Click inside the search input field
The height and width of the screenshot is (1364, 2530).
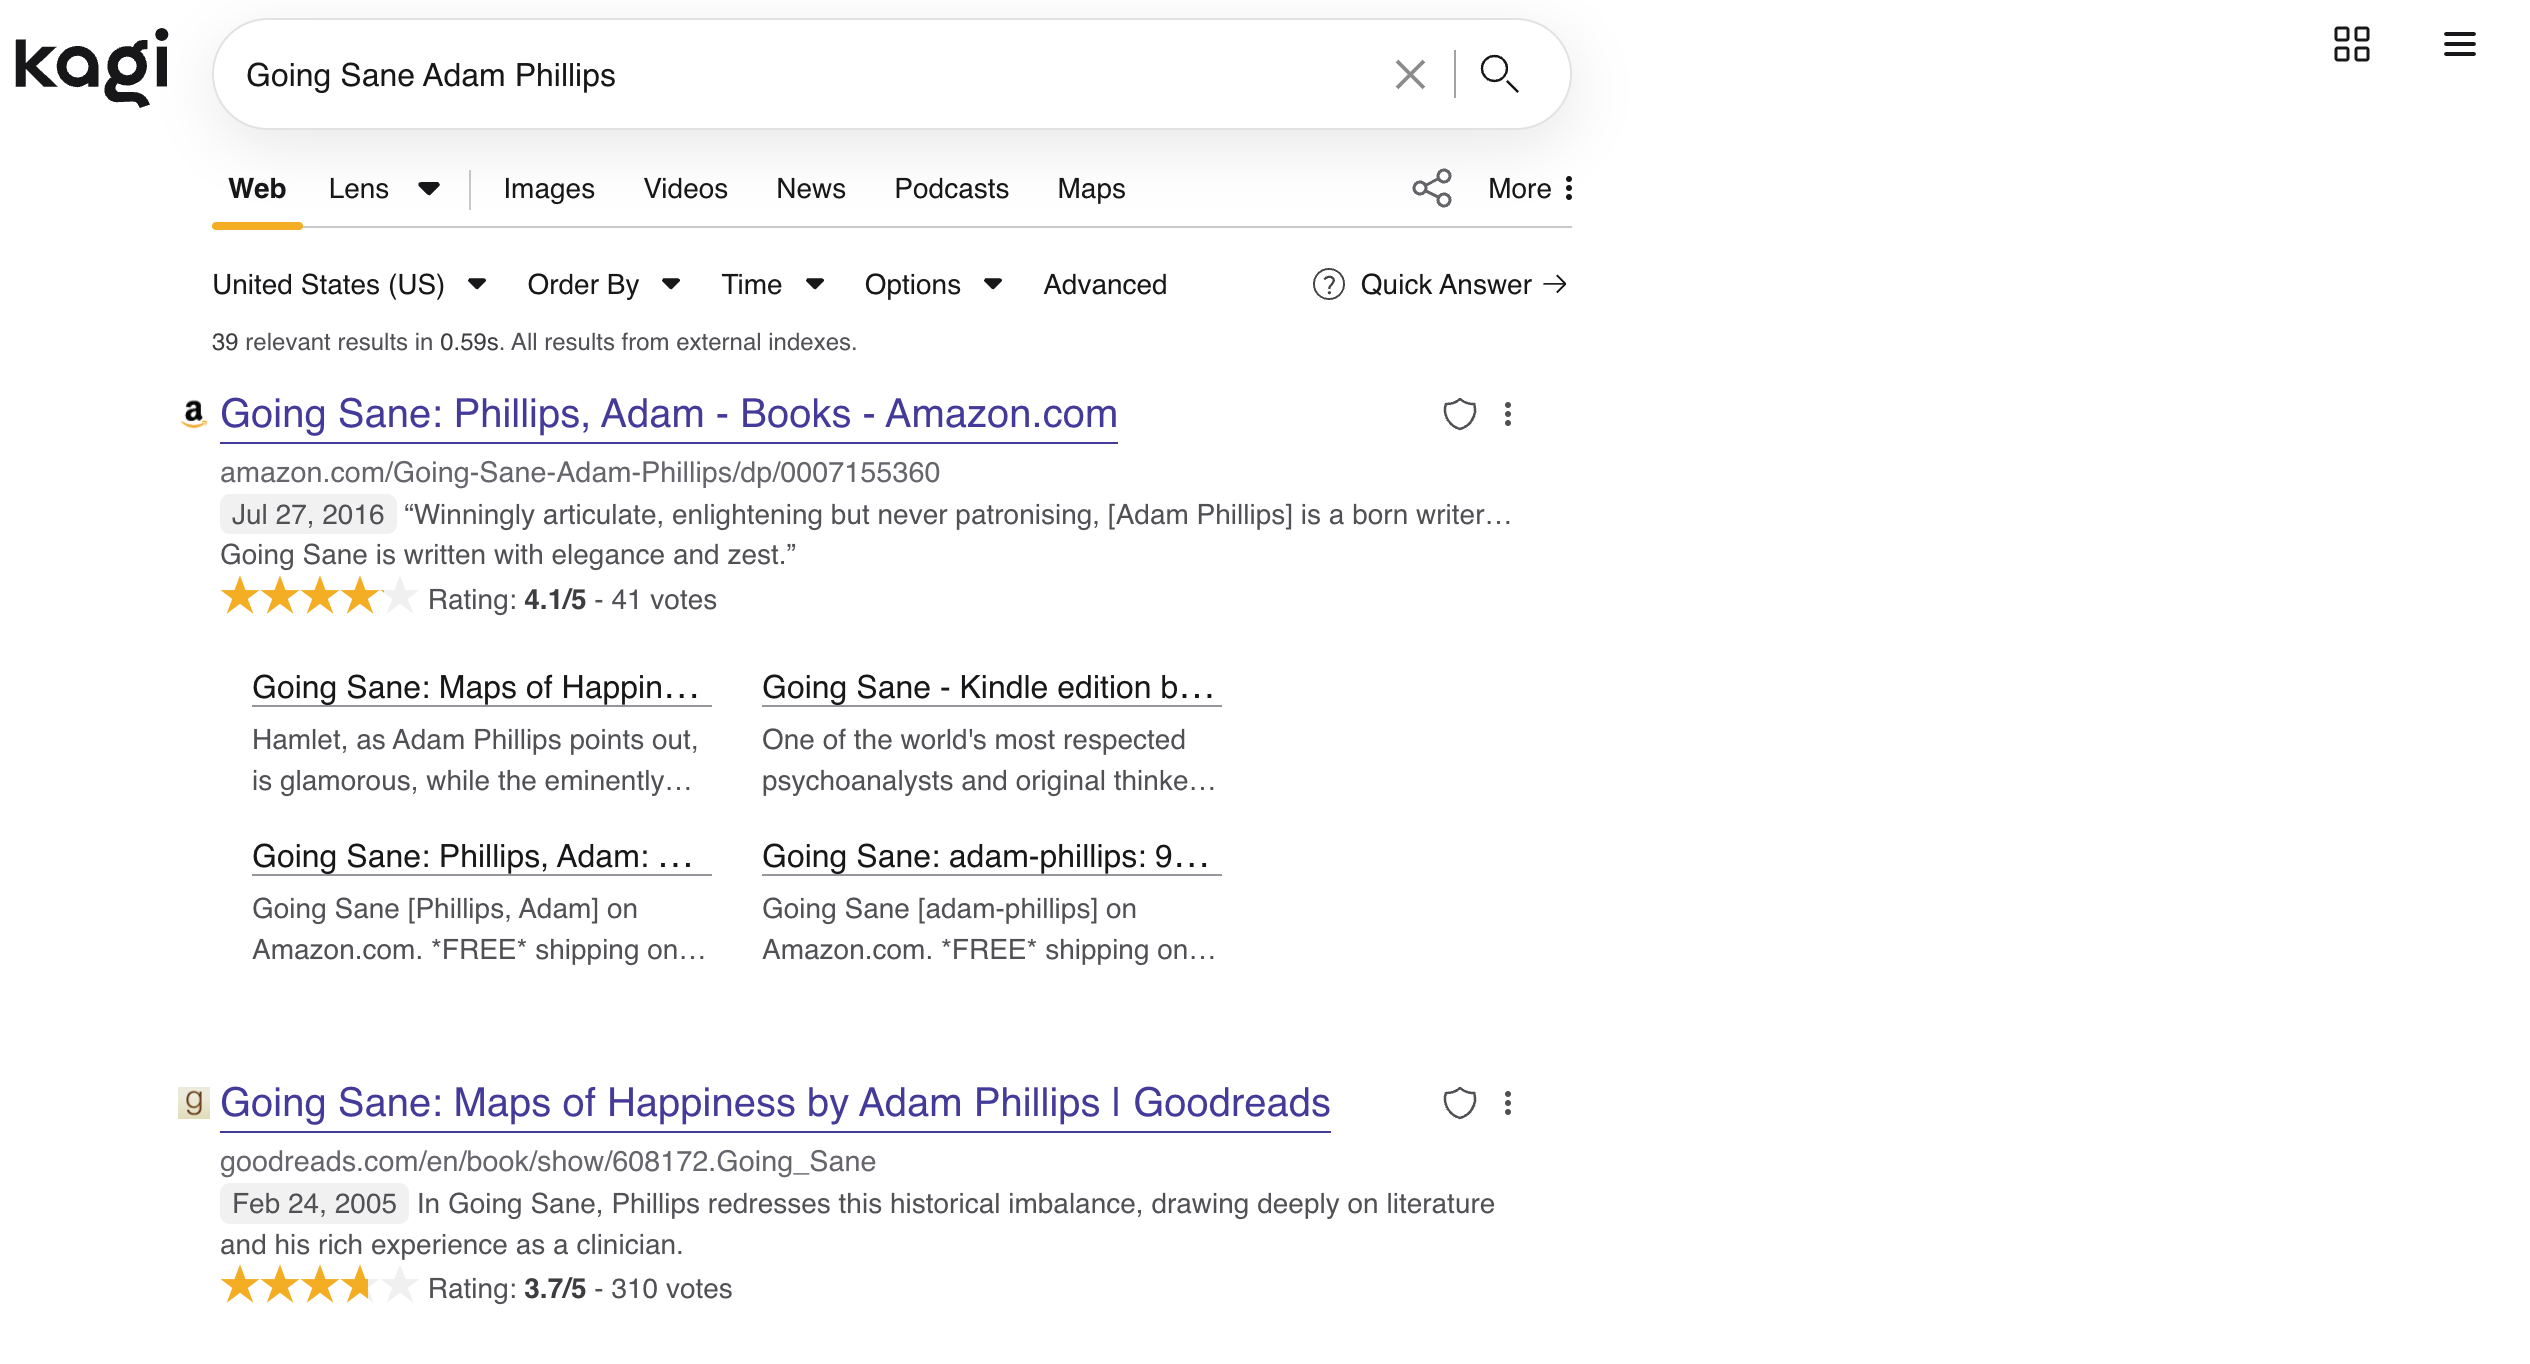click(800, 75)
